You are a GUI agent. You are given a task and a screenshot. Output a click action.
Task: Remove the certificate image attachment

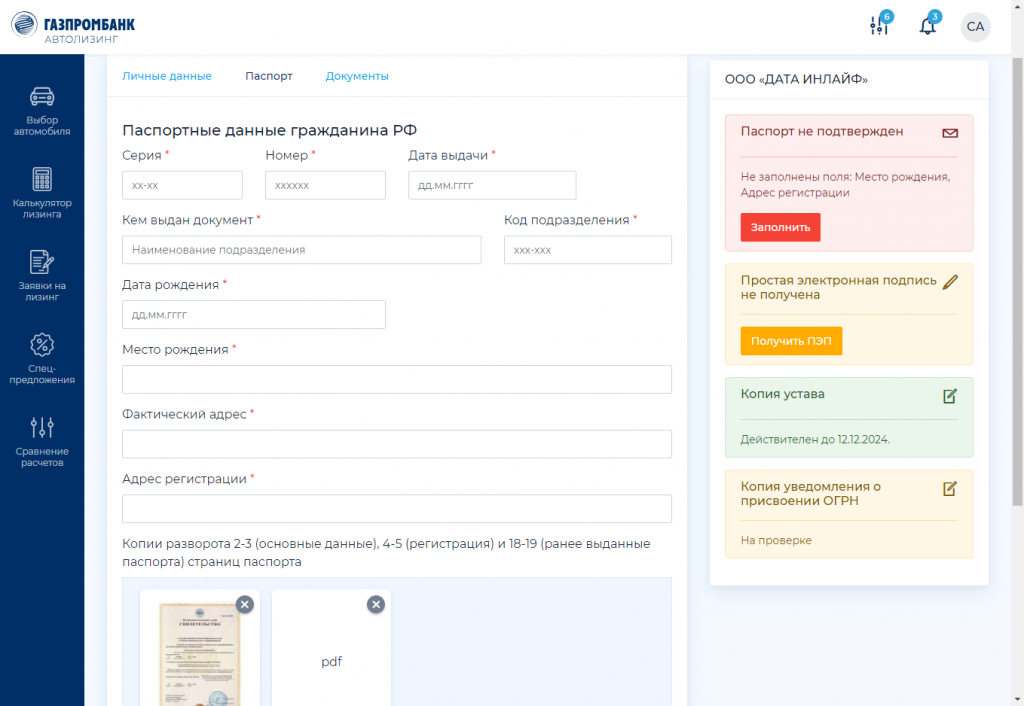tap(245, 604)
